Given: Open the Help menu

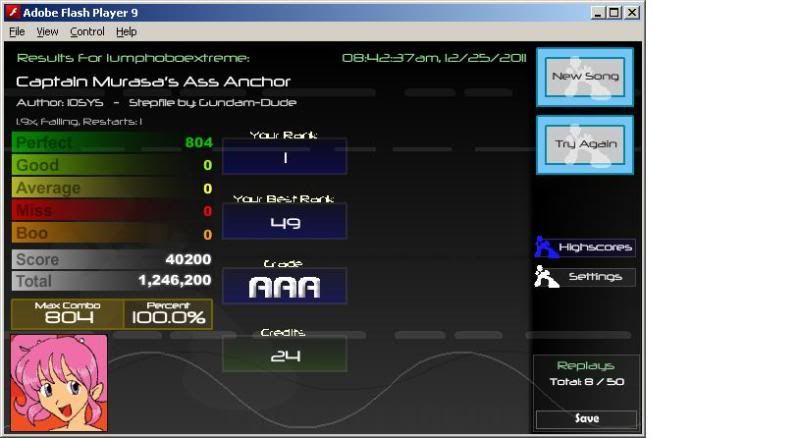Looking at the screenshot, I should (x=126, y=32).
